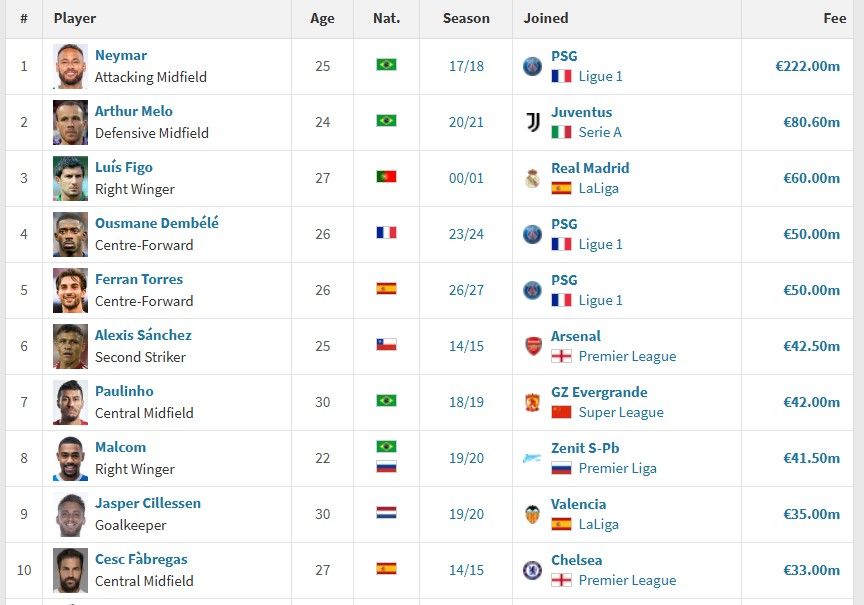The image size is (864, 605).
Task: Click the Chelsea club crest
Action: [532, 570]
